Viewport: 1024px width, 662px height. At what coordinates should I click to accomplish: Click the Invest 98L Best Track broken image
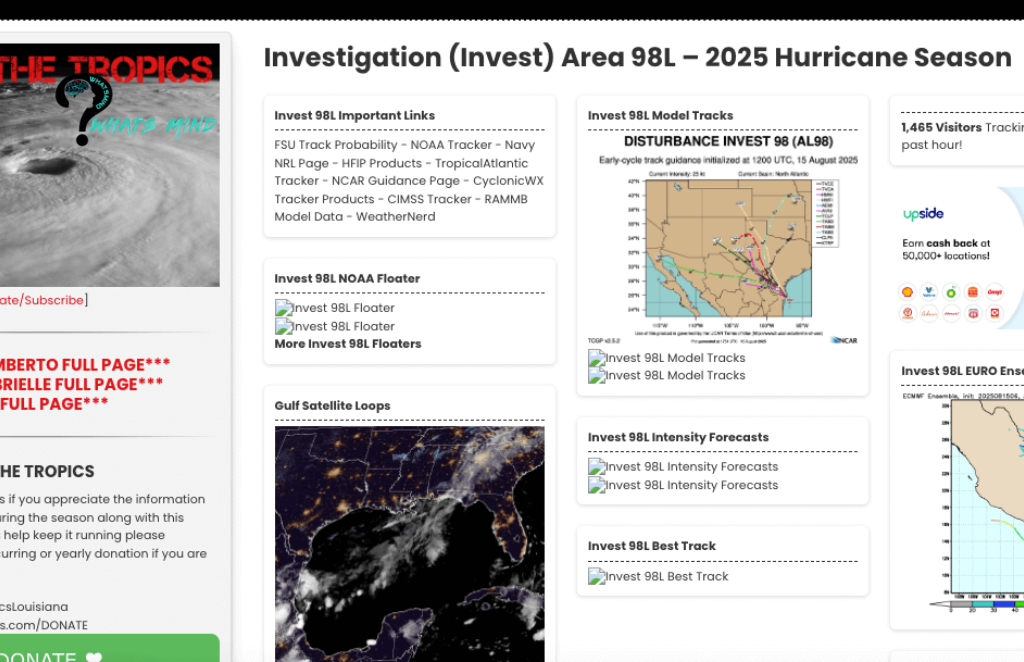(658, 576)
